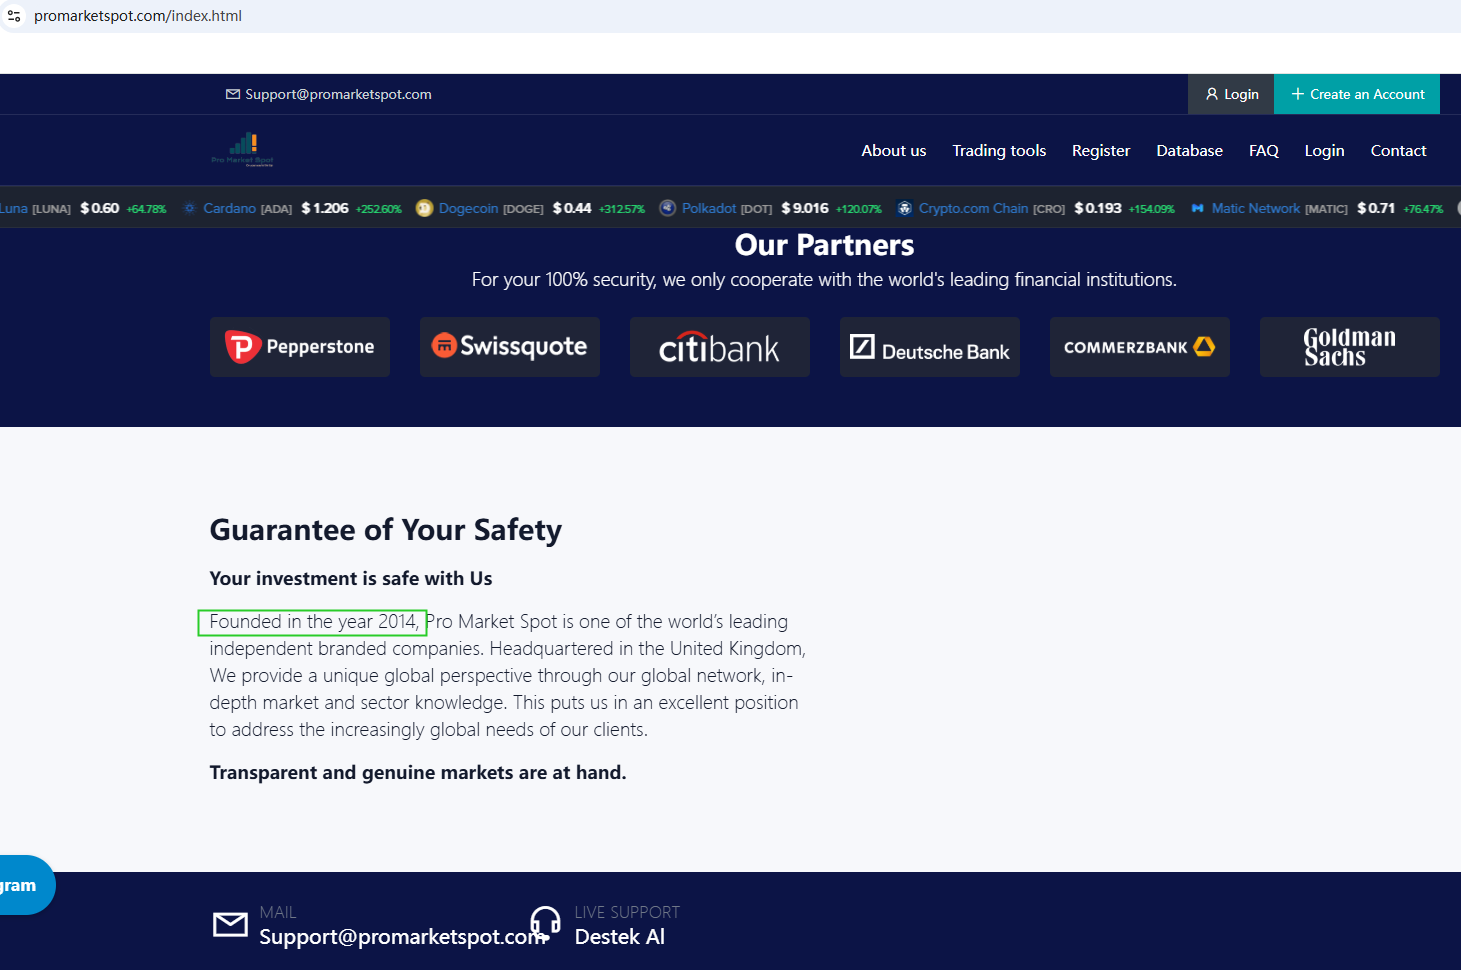Click the partners security tagline text
The image size is (1461, 970).
click(824, 280)
